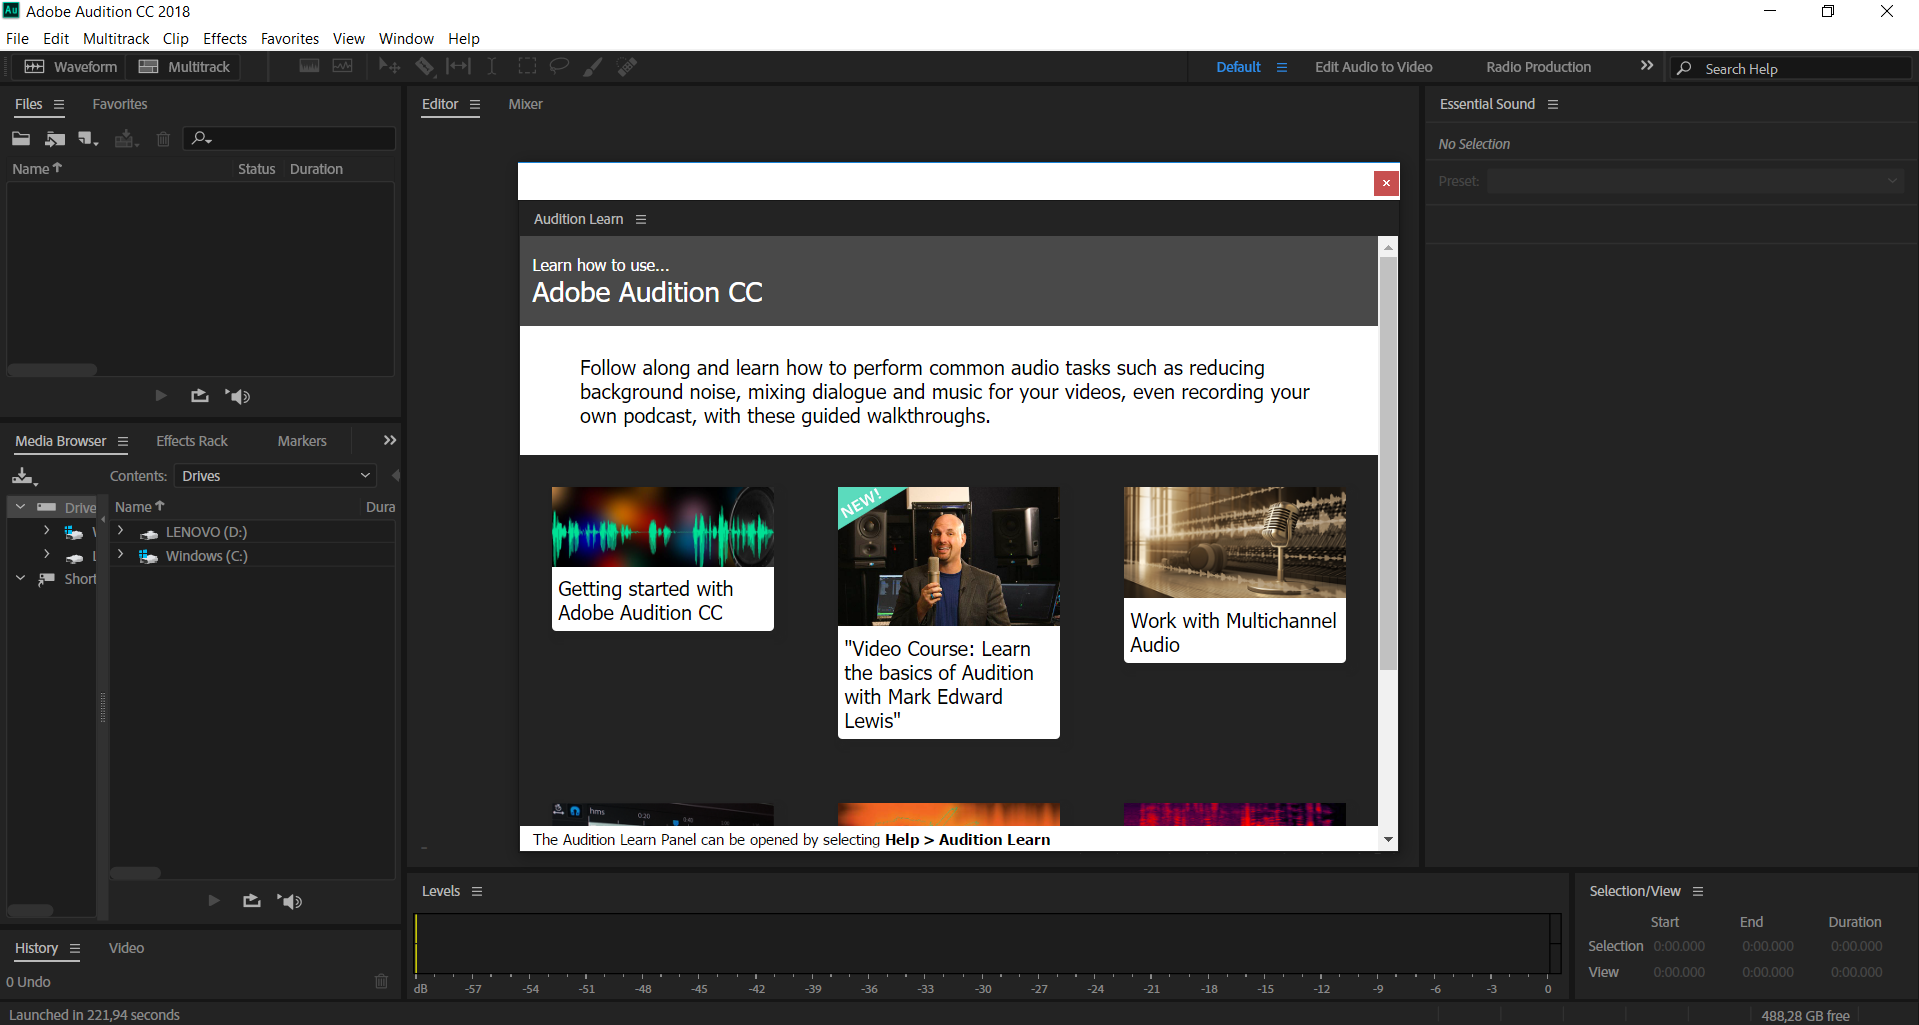Switch to the Mixer tab

coord(525,104)
